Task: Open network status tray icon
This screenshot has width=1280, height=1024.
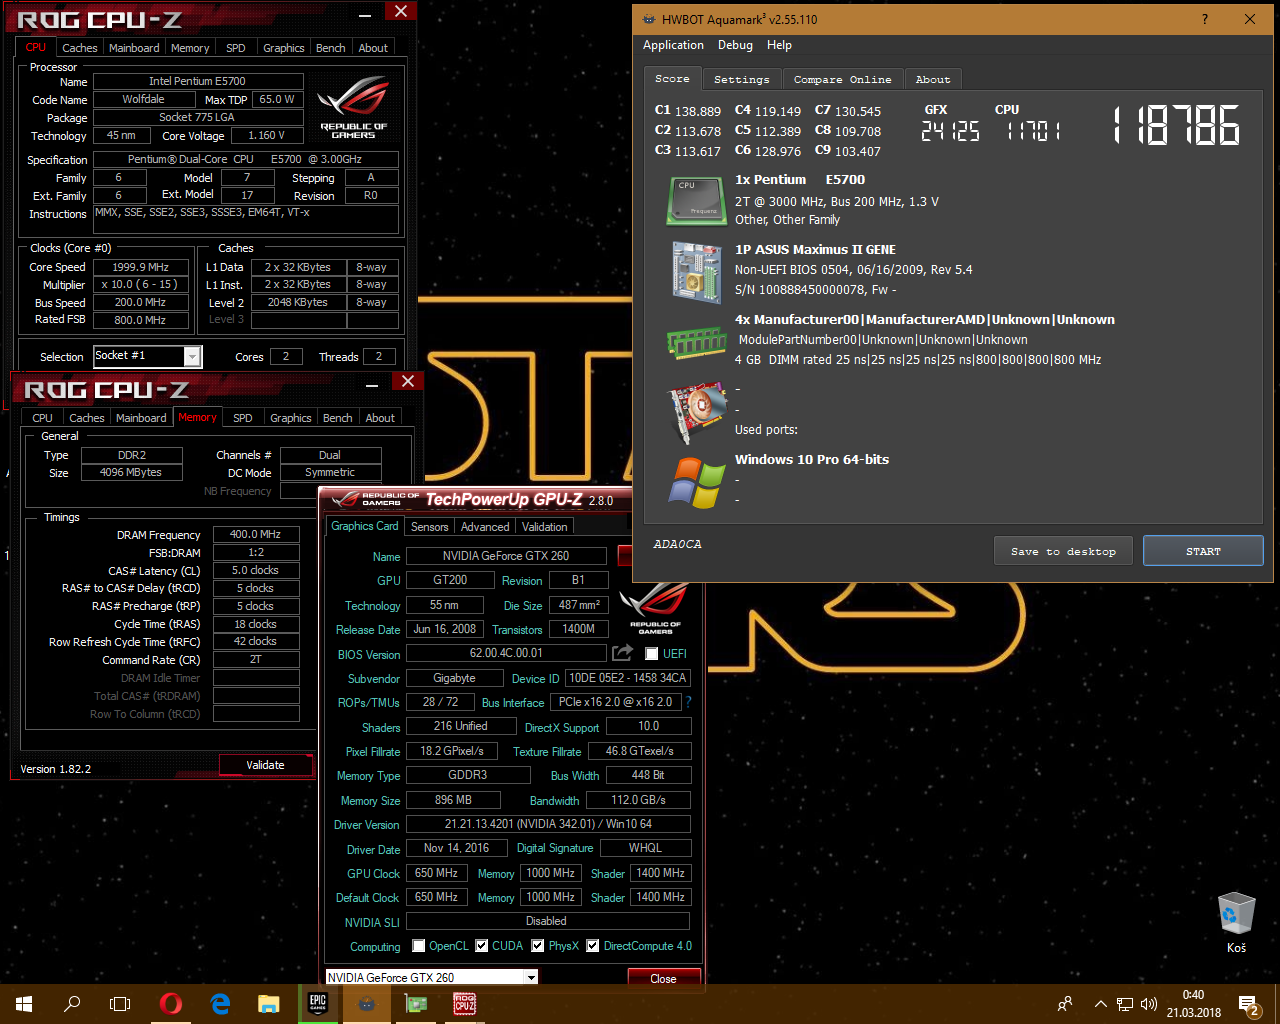Action: 1125,1004
